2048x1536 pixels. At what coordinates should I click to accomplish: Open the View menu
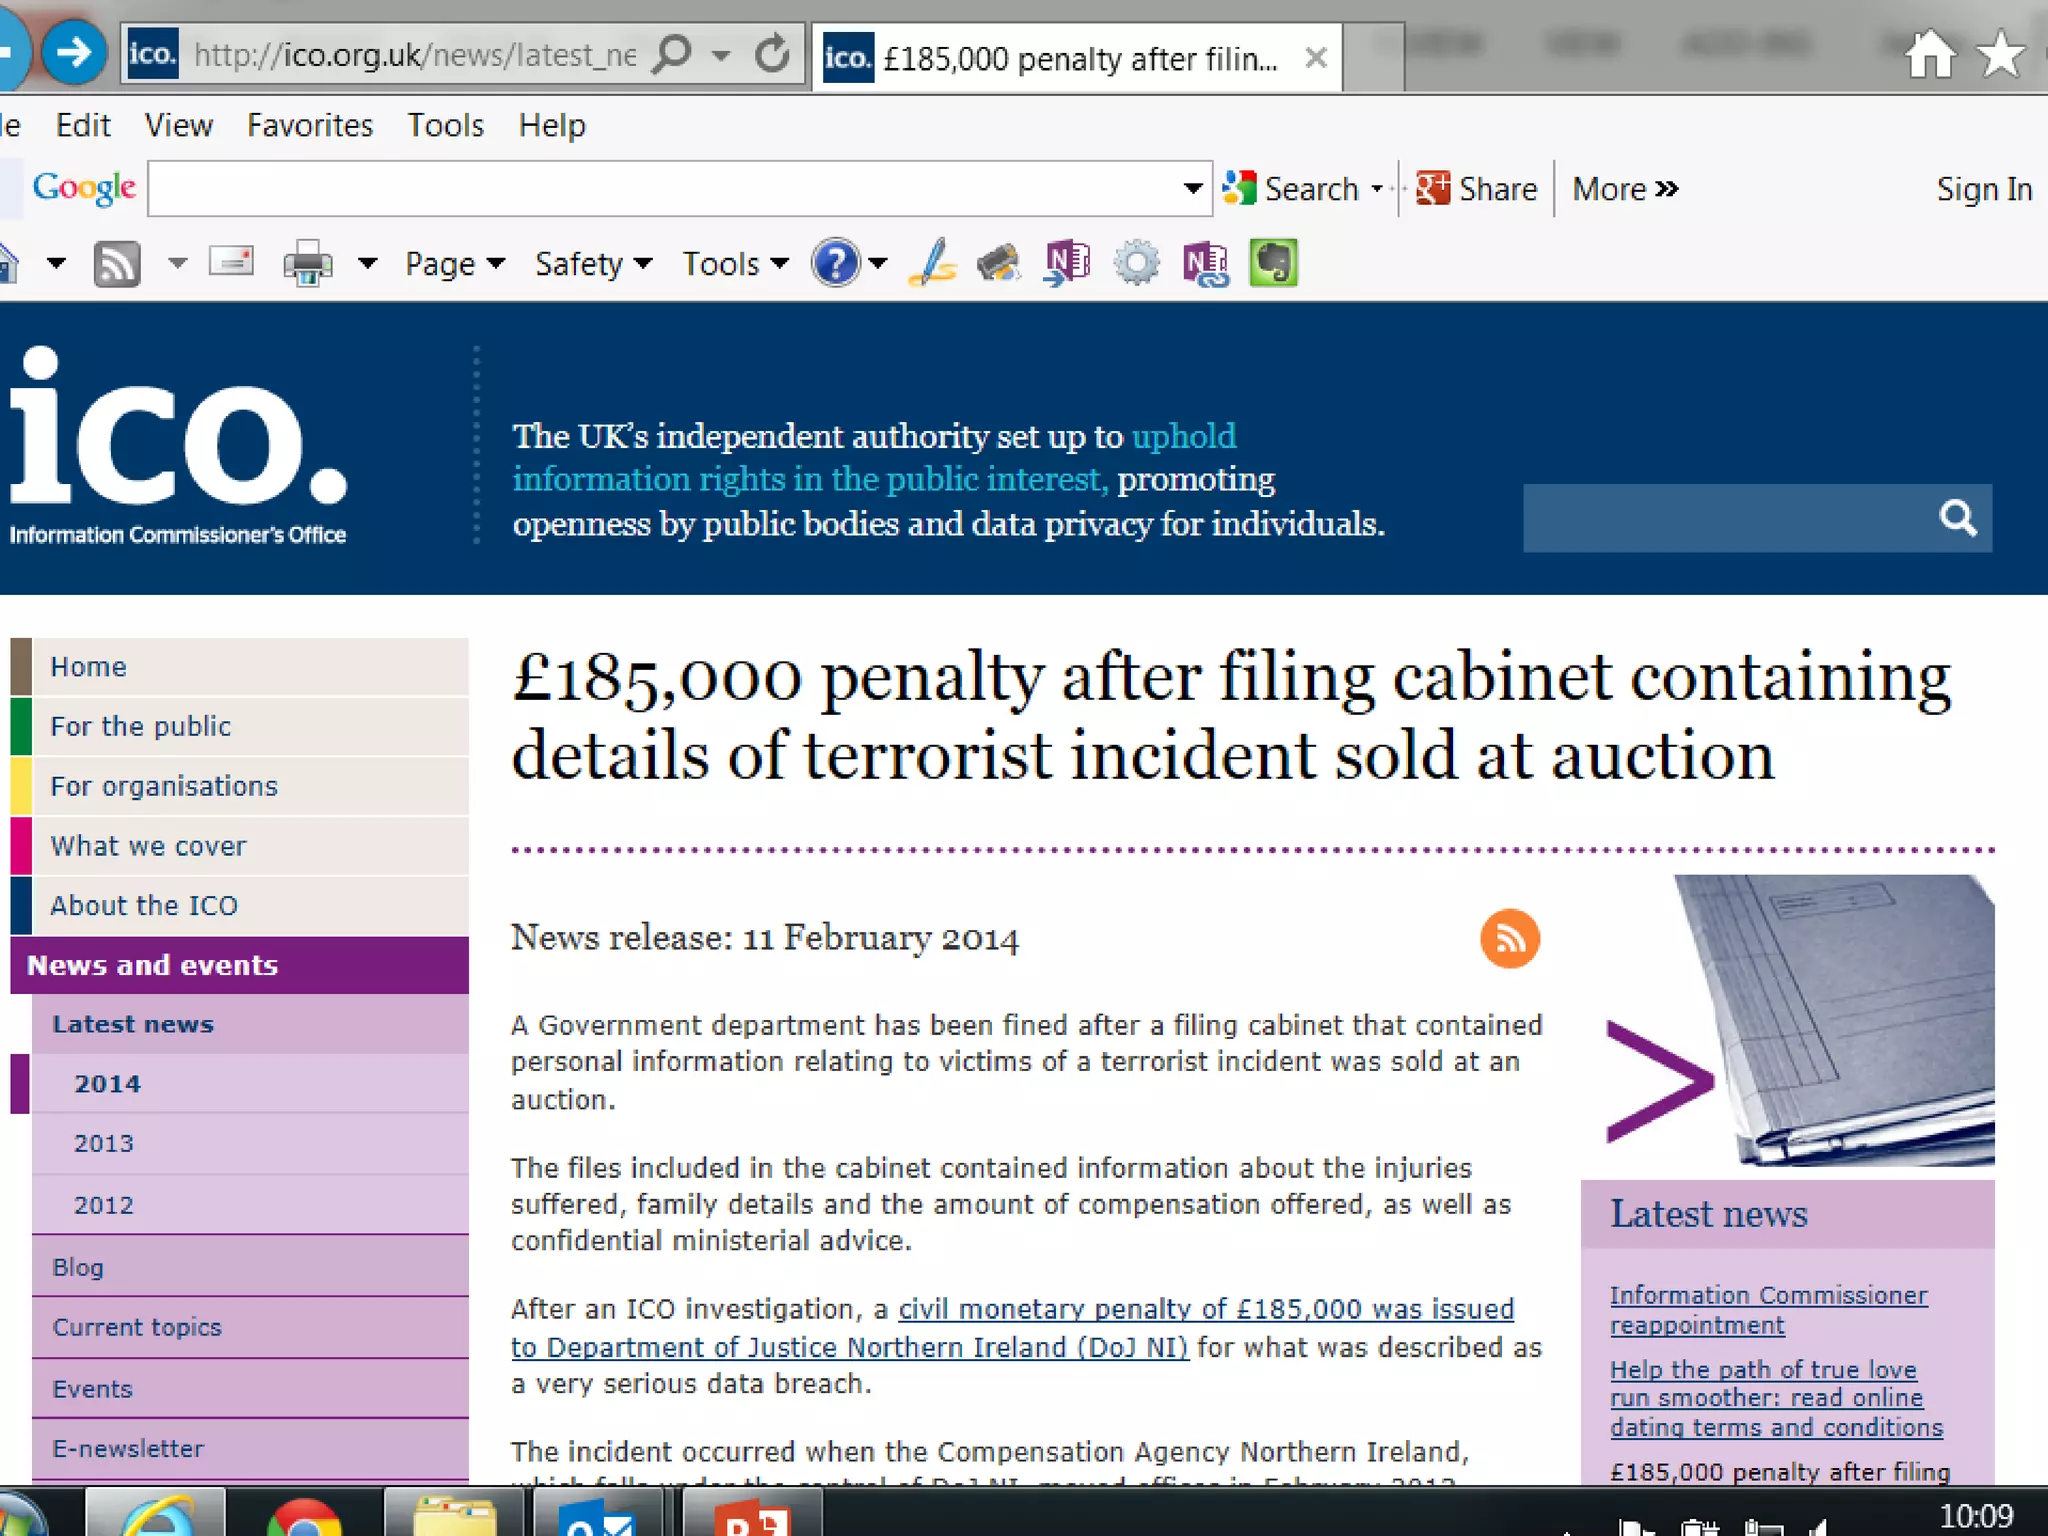click(x=178, y=125)
